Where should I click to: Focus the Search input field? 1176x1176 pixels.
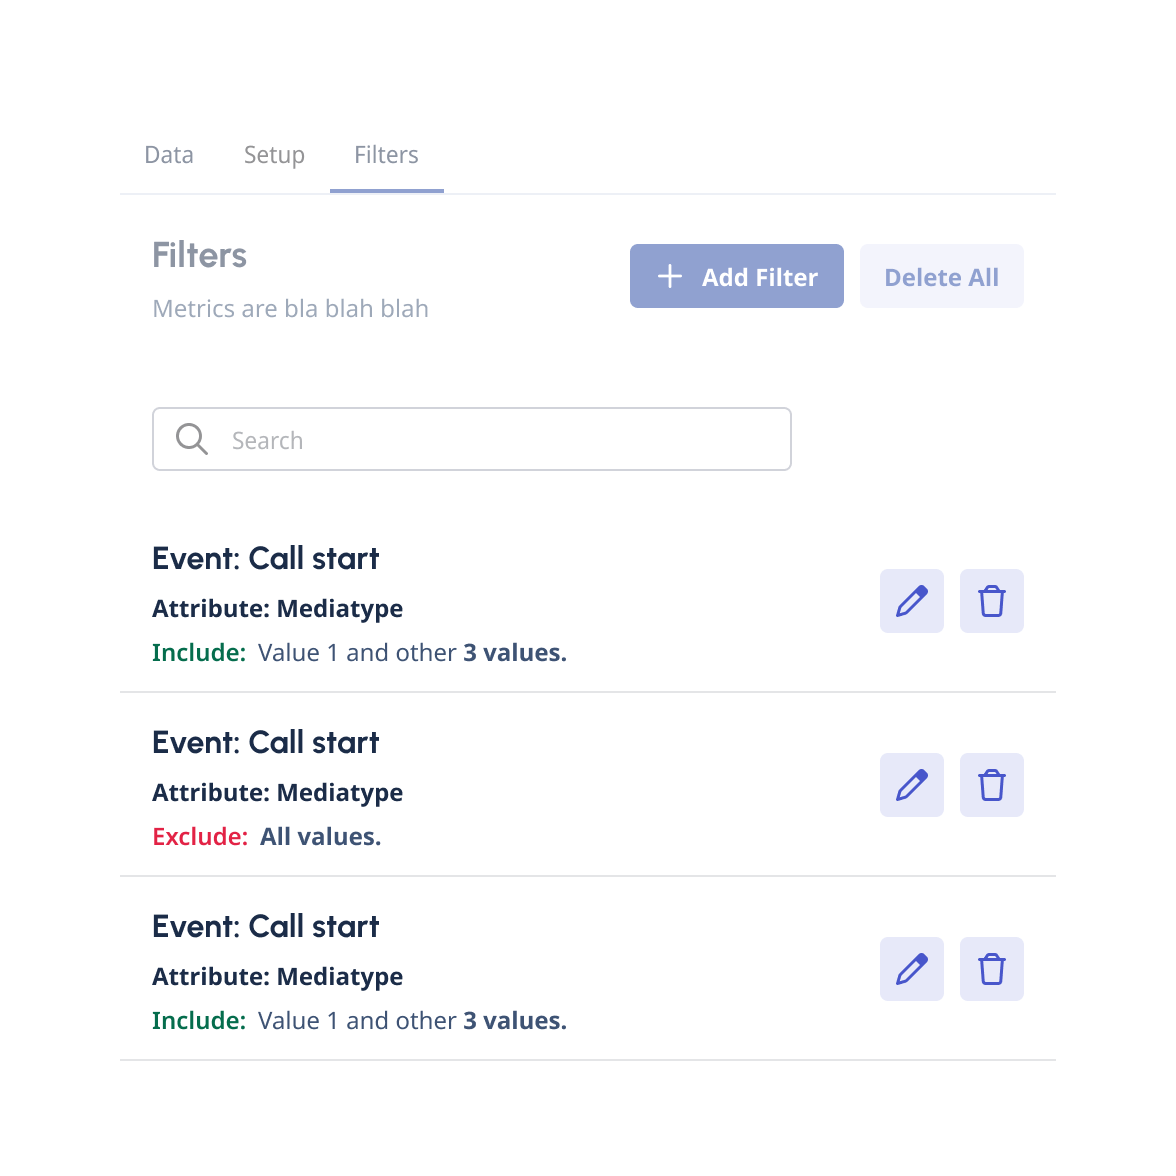coord(500,439)
